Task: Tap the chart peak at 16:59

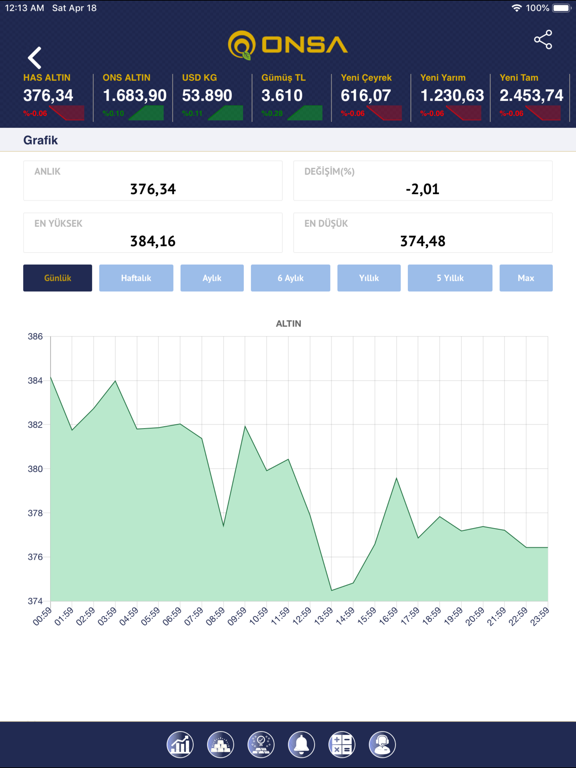Action: coord(396,478)
